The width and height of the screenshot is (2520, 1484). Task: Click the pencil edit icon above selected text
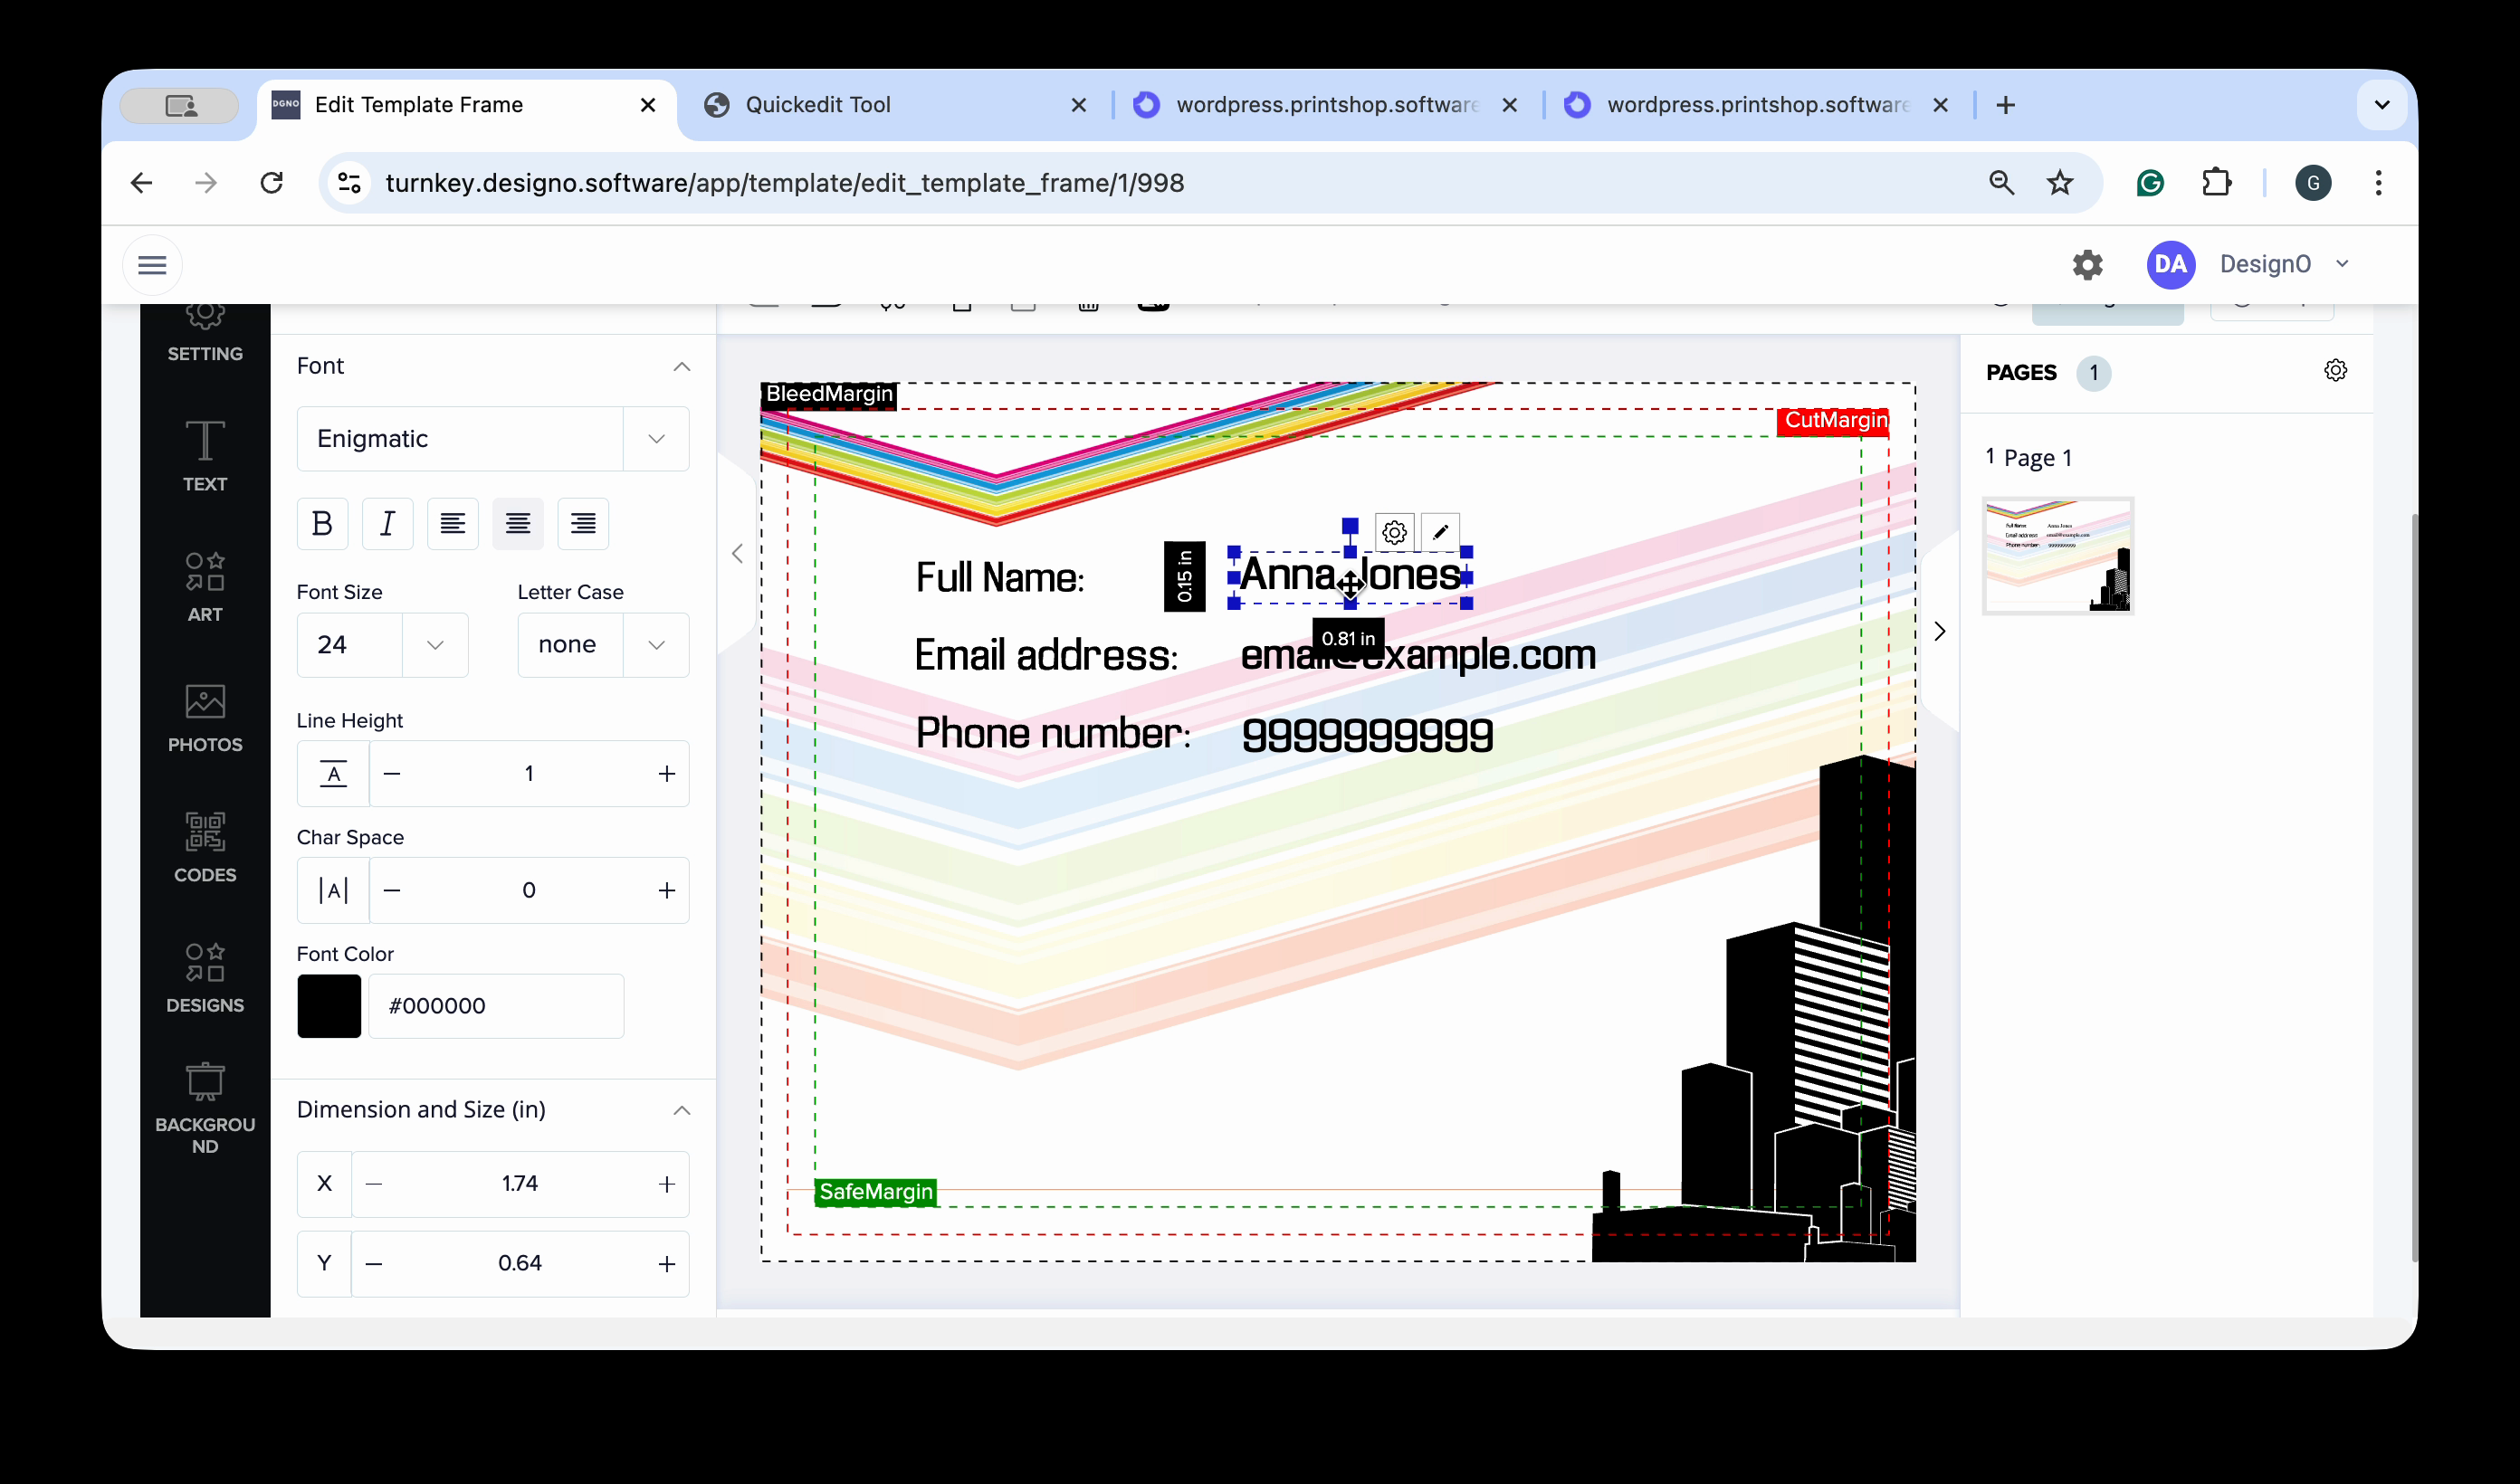(1440, 532)
